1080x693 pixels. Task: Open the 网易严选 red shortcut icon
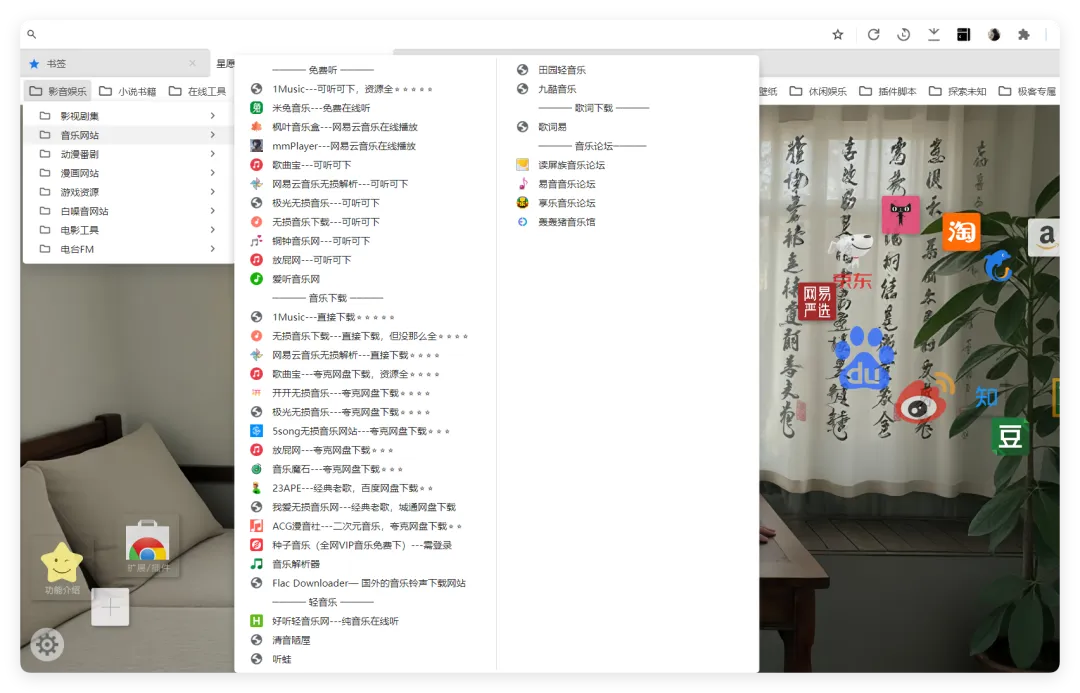point(817,301)
